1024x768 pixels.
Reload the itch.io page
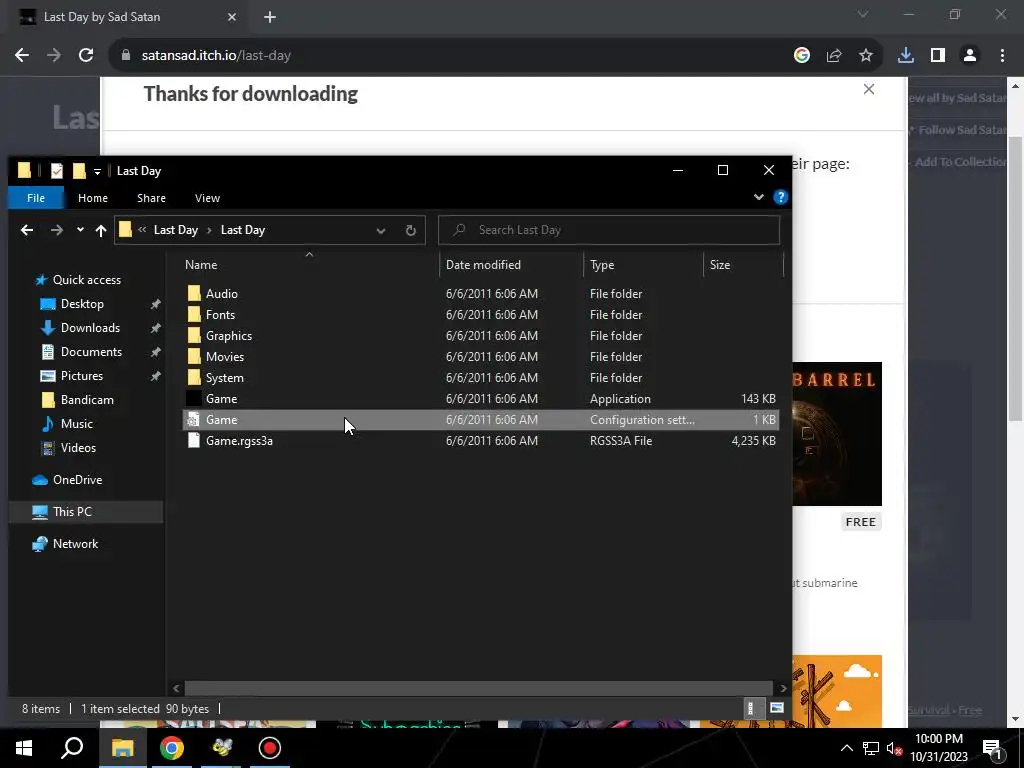pos(86,56)
